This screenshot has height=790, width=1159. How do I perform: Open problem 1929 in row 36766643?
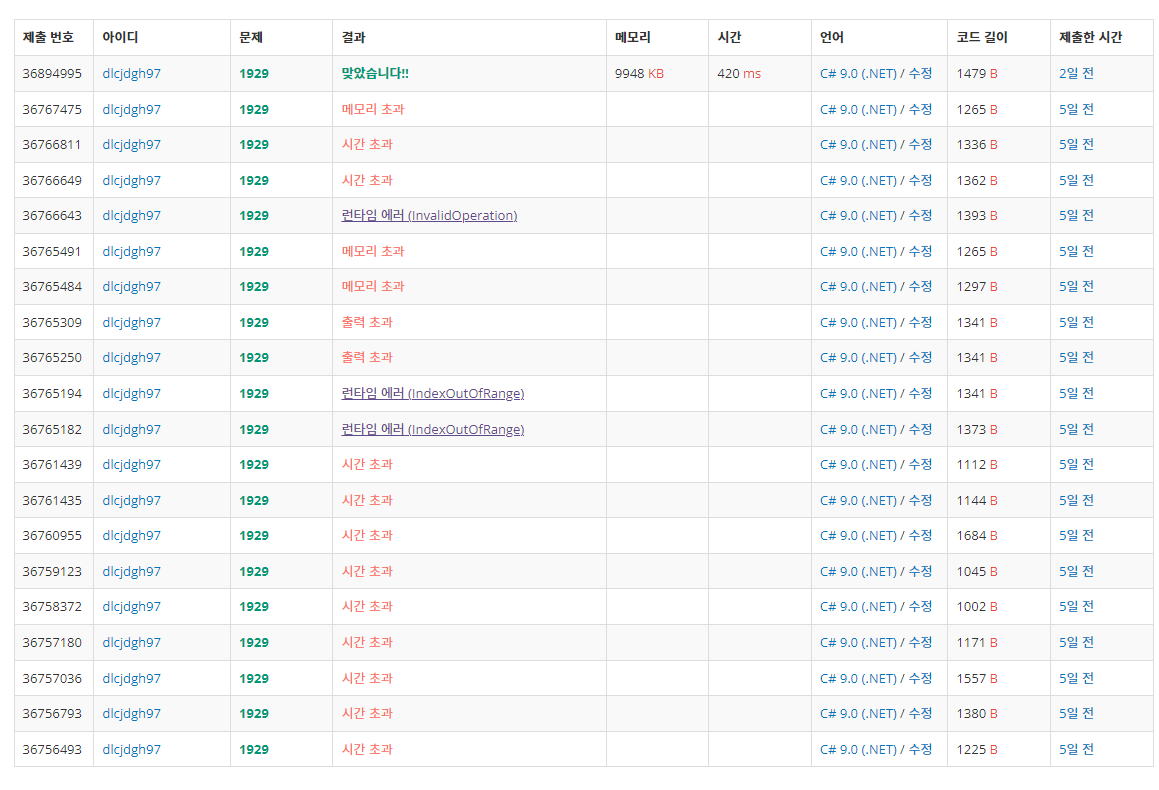click(254, 216)
